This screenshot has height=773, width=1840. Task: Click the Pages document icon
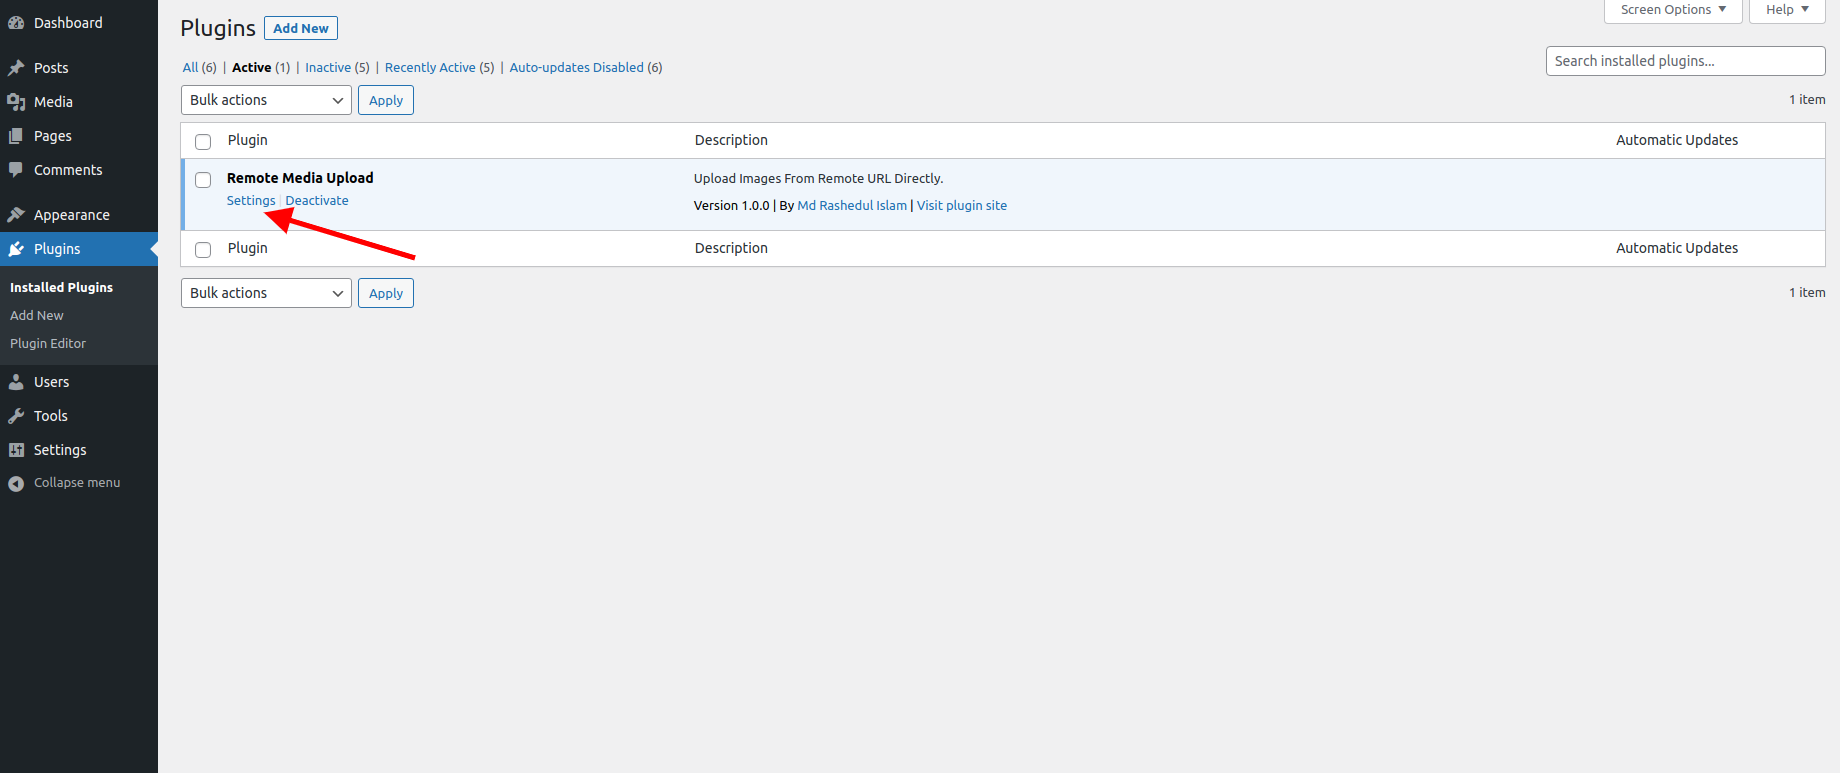[x=16, y=136]
